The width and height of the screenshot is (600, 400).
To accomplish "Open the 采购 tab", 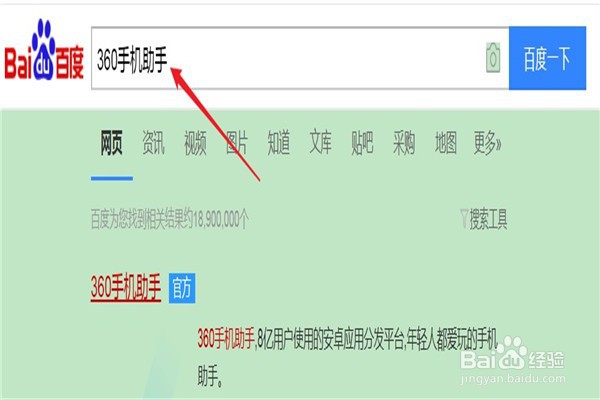I will (x=404, y=142).
